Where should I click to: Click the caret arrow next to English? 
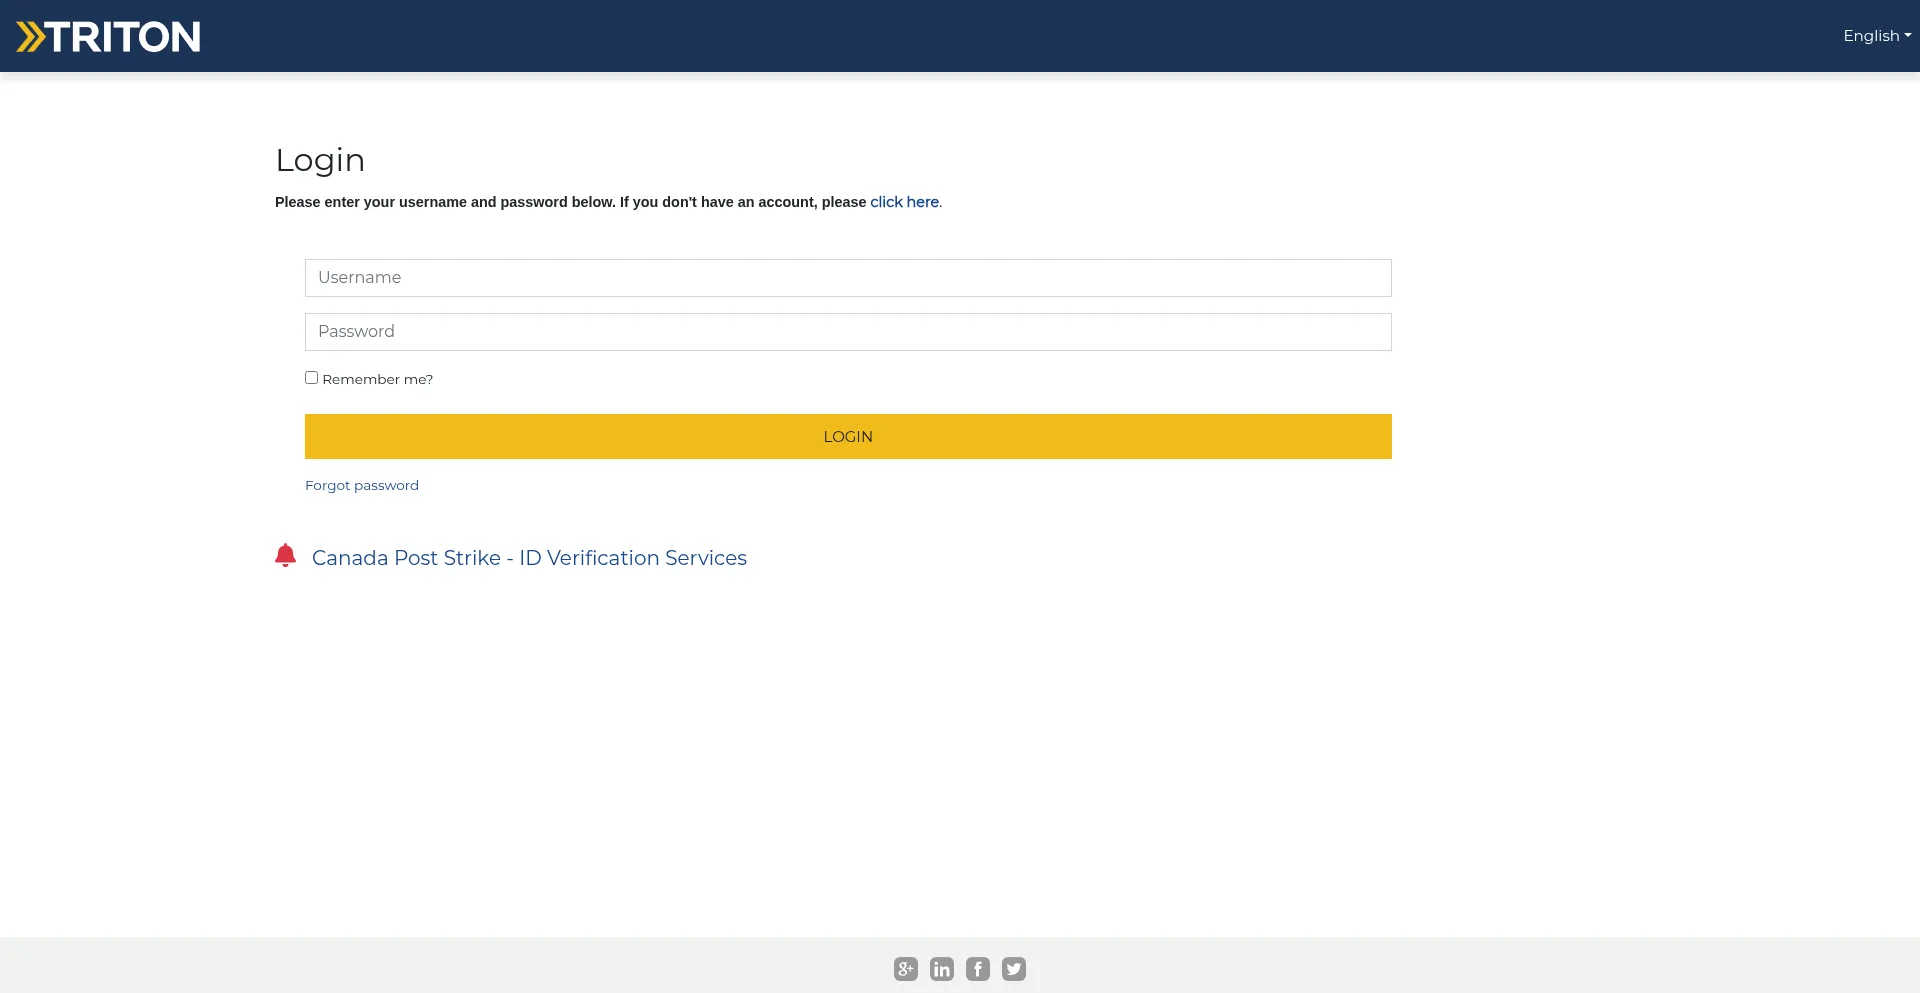coord(1908,36)
